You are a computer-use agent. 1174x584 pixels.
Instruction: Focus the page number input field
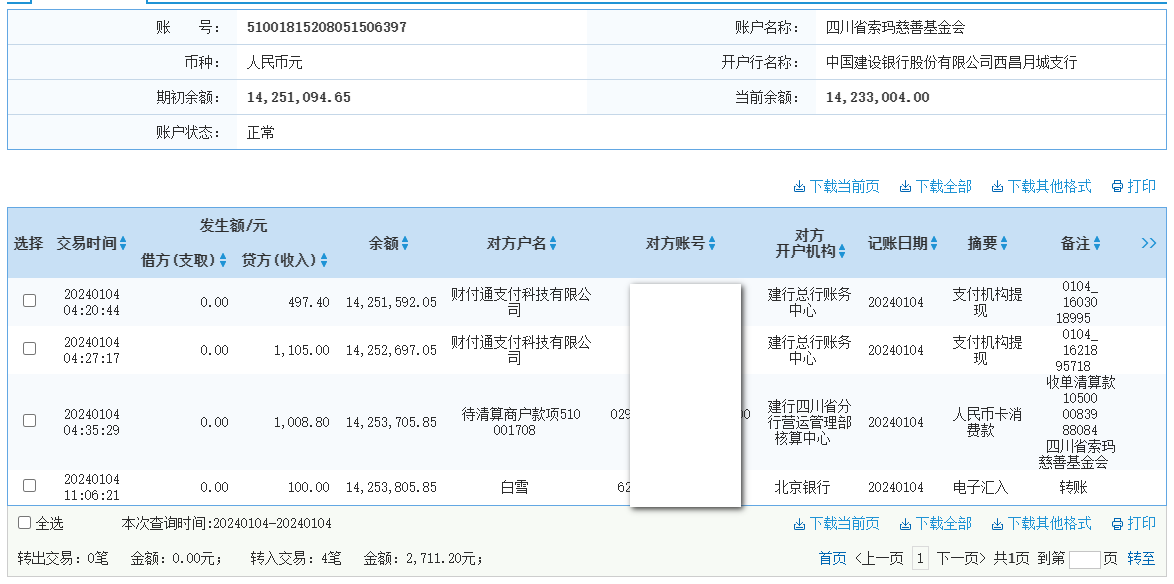click(1085, 559)
